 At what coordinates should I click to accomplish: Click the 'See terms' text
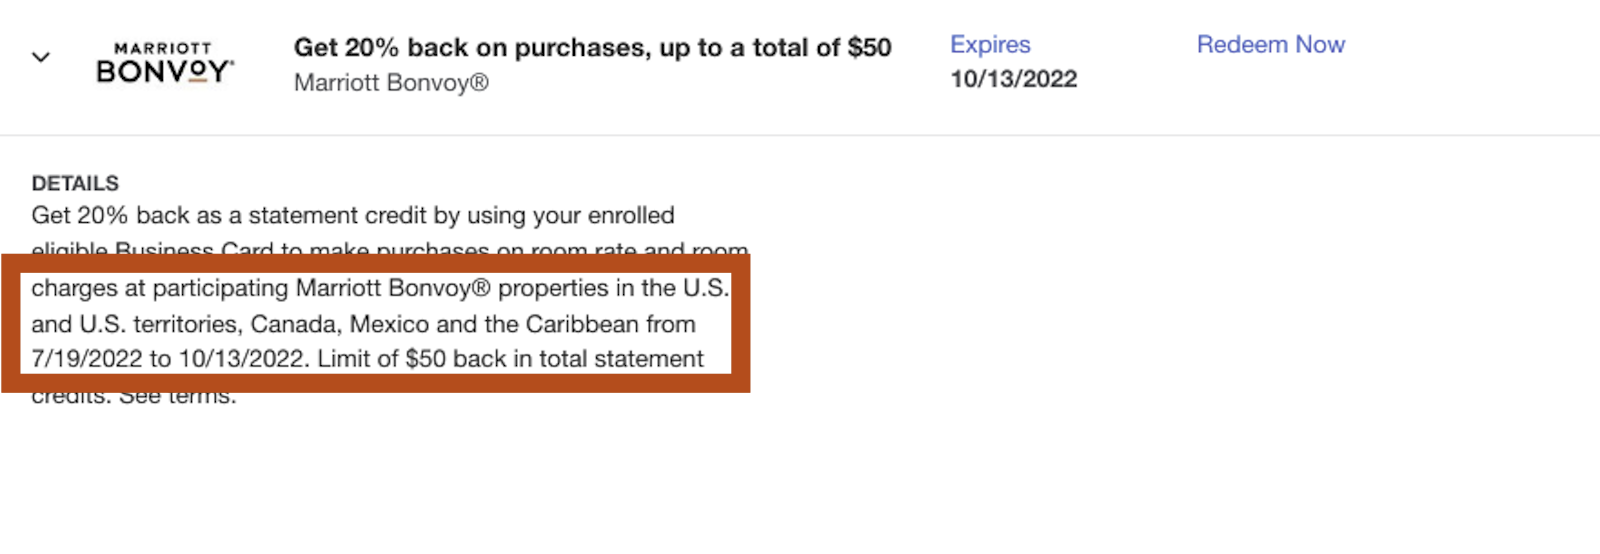178,397
